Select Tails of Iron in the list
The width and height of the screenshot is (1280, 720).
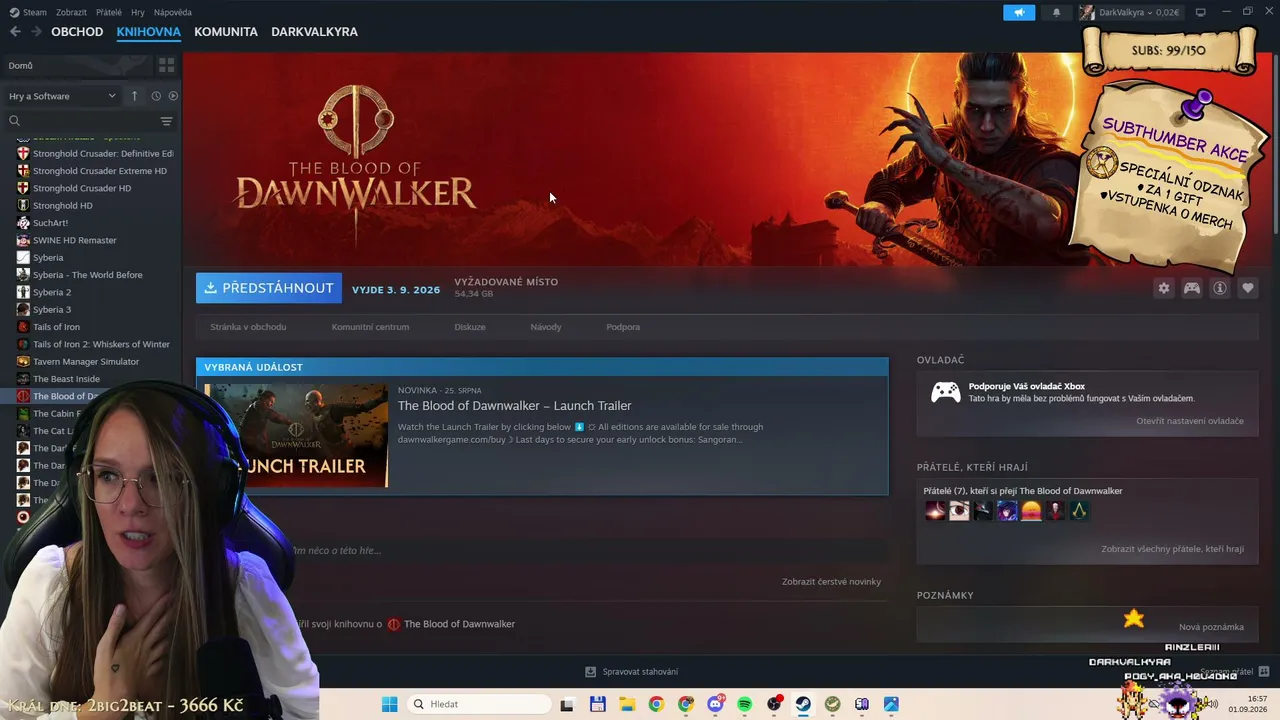56,327
